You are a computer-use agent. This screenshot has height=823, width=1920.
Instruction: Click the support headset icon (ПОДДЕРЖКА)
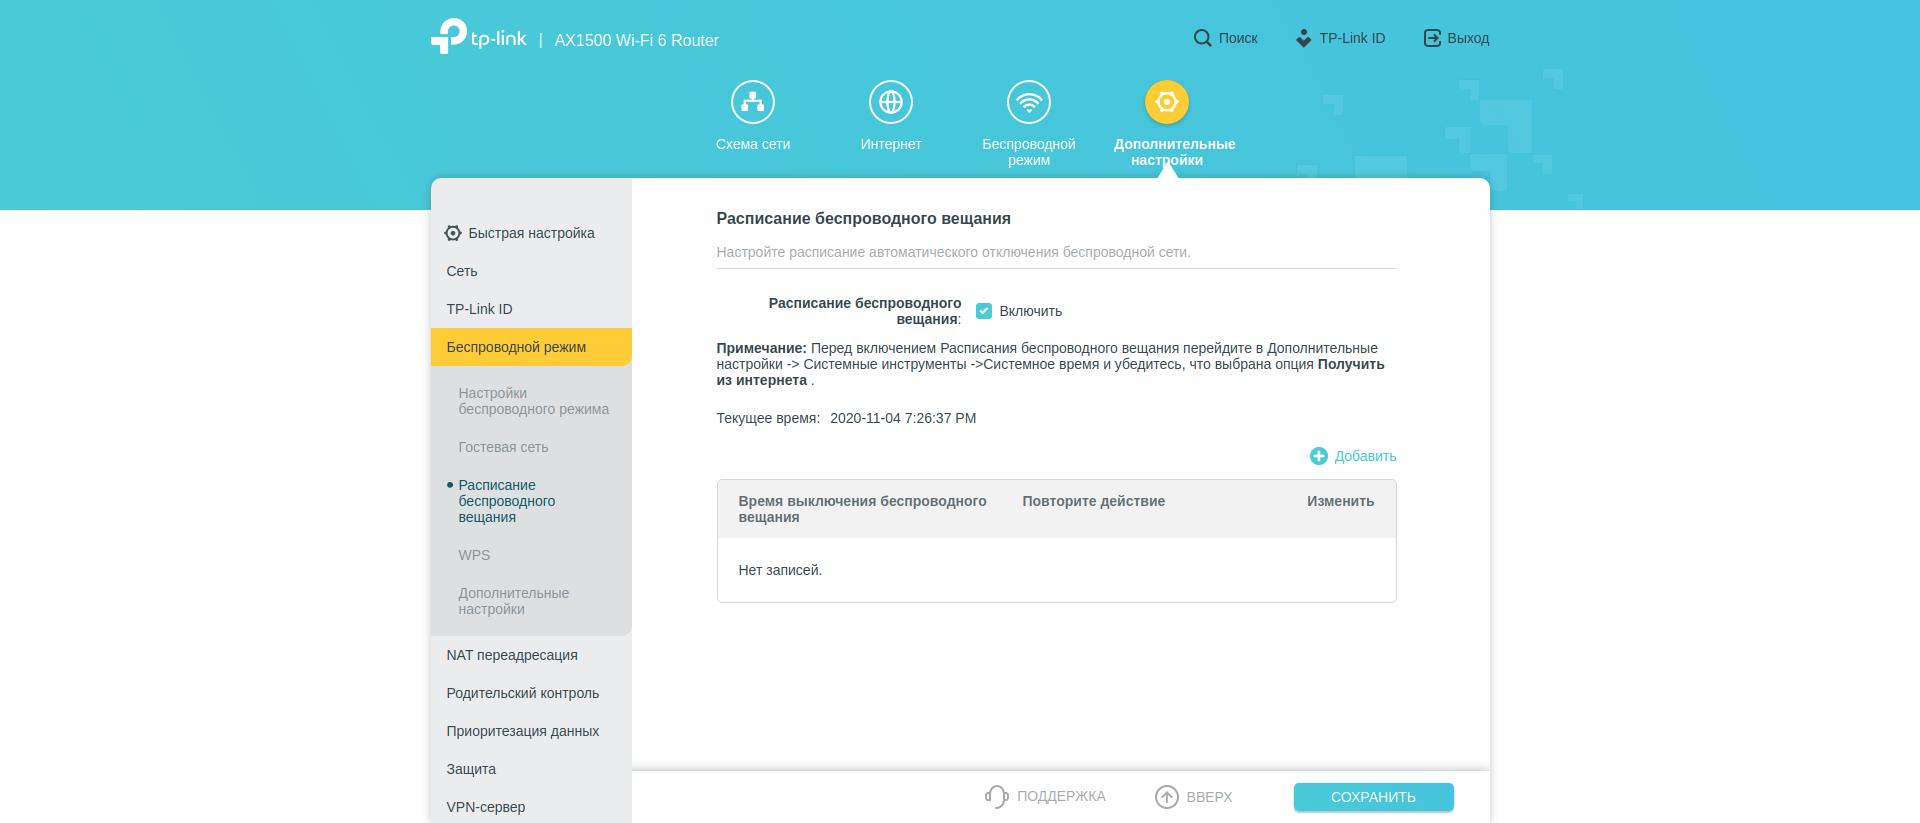click(996, 796)
